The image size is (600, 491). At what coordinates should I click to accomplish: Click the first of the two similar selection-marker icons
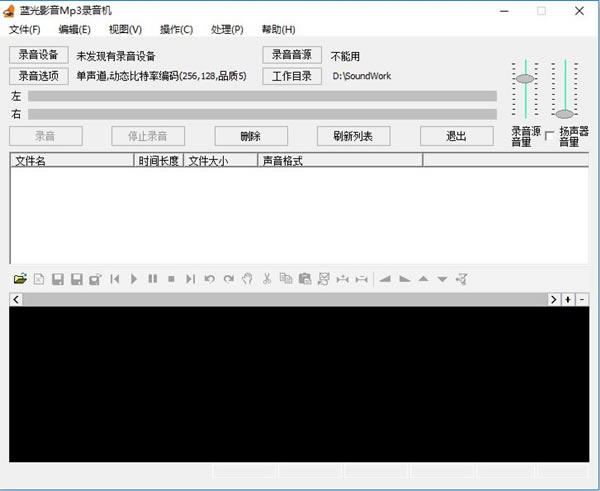click(342, 279)
